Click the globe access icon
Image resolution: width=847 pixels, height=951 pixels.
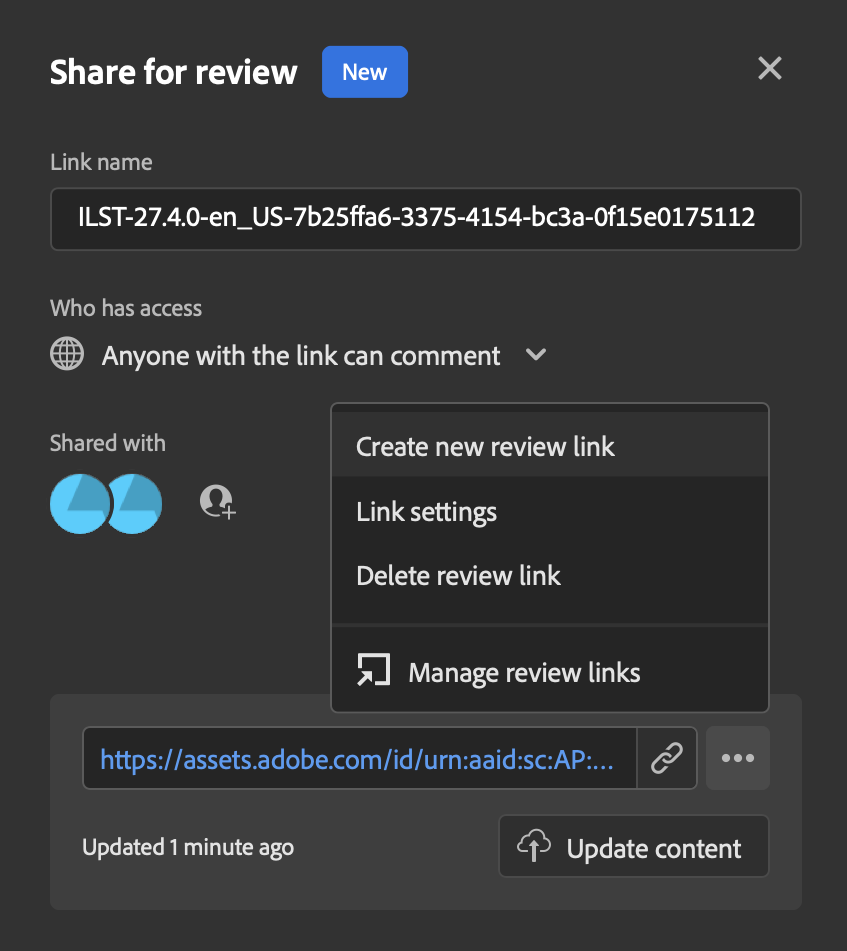(66, 355)
